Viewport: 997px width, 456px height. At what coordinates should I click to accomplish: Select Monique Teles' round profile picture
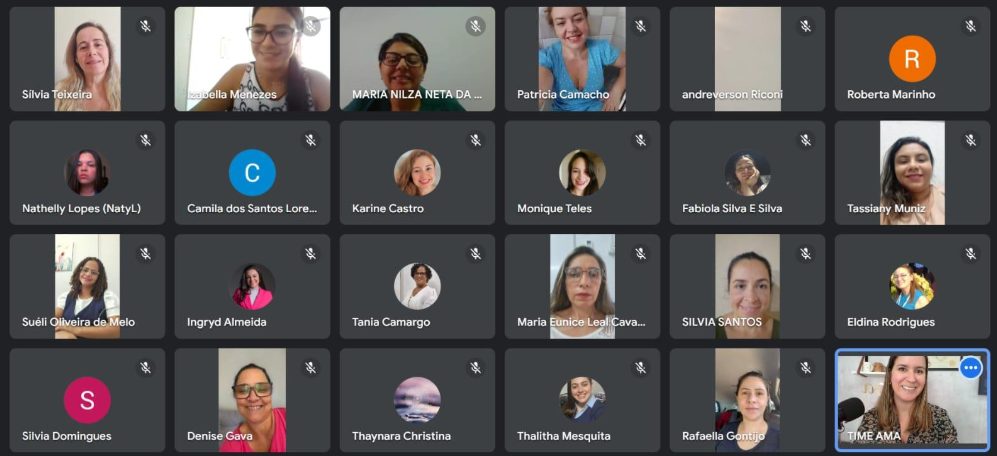click(582, 172)
